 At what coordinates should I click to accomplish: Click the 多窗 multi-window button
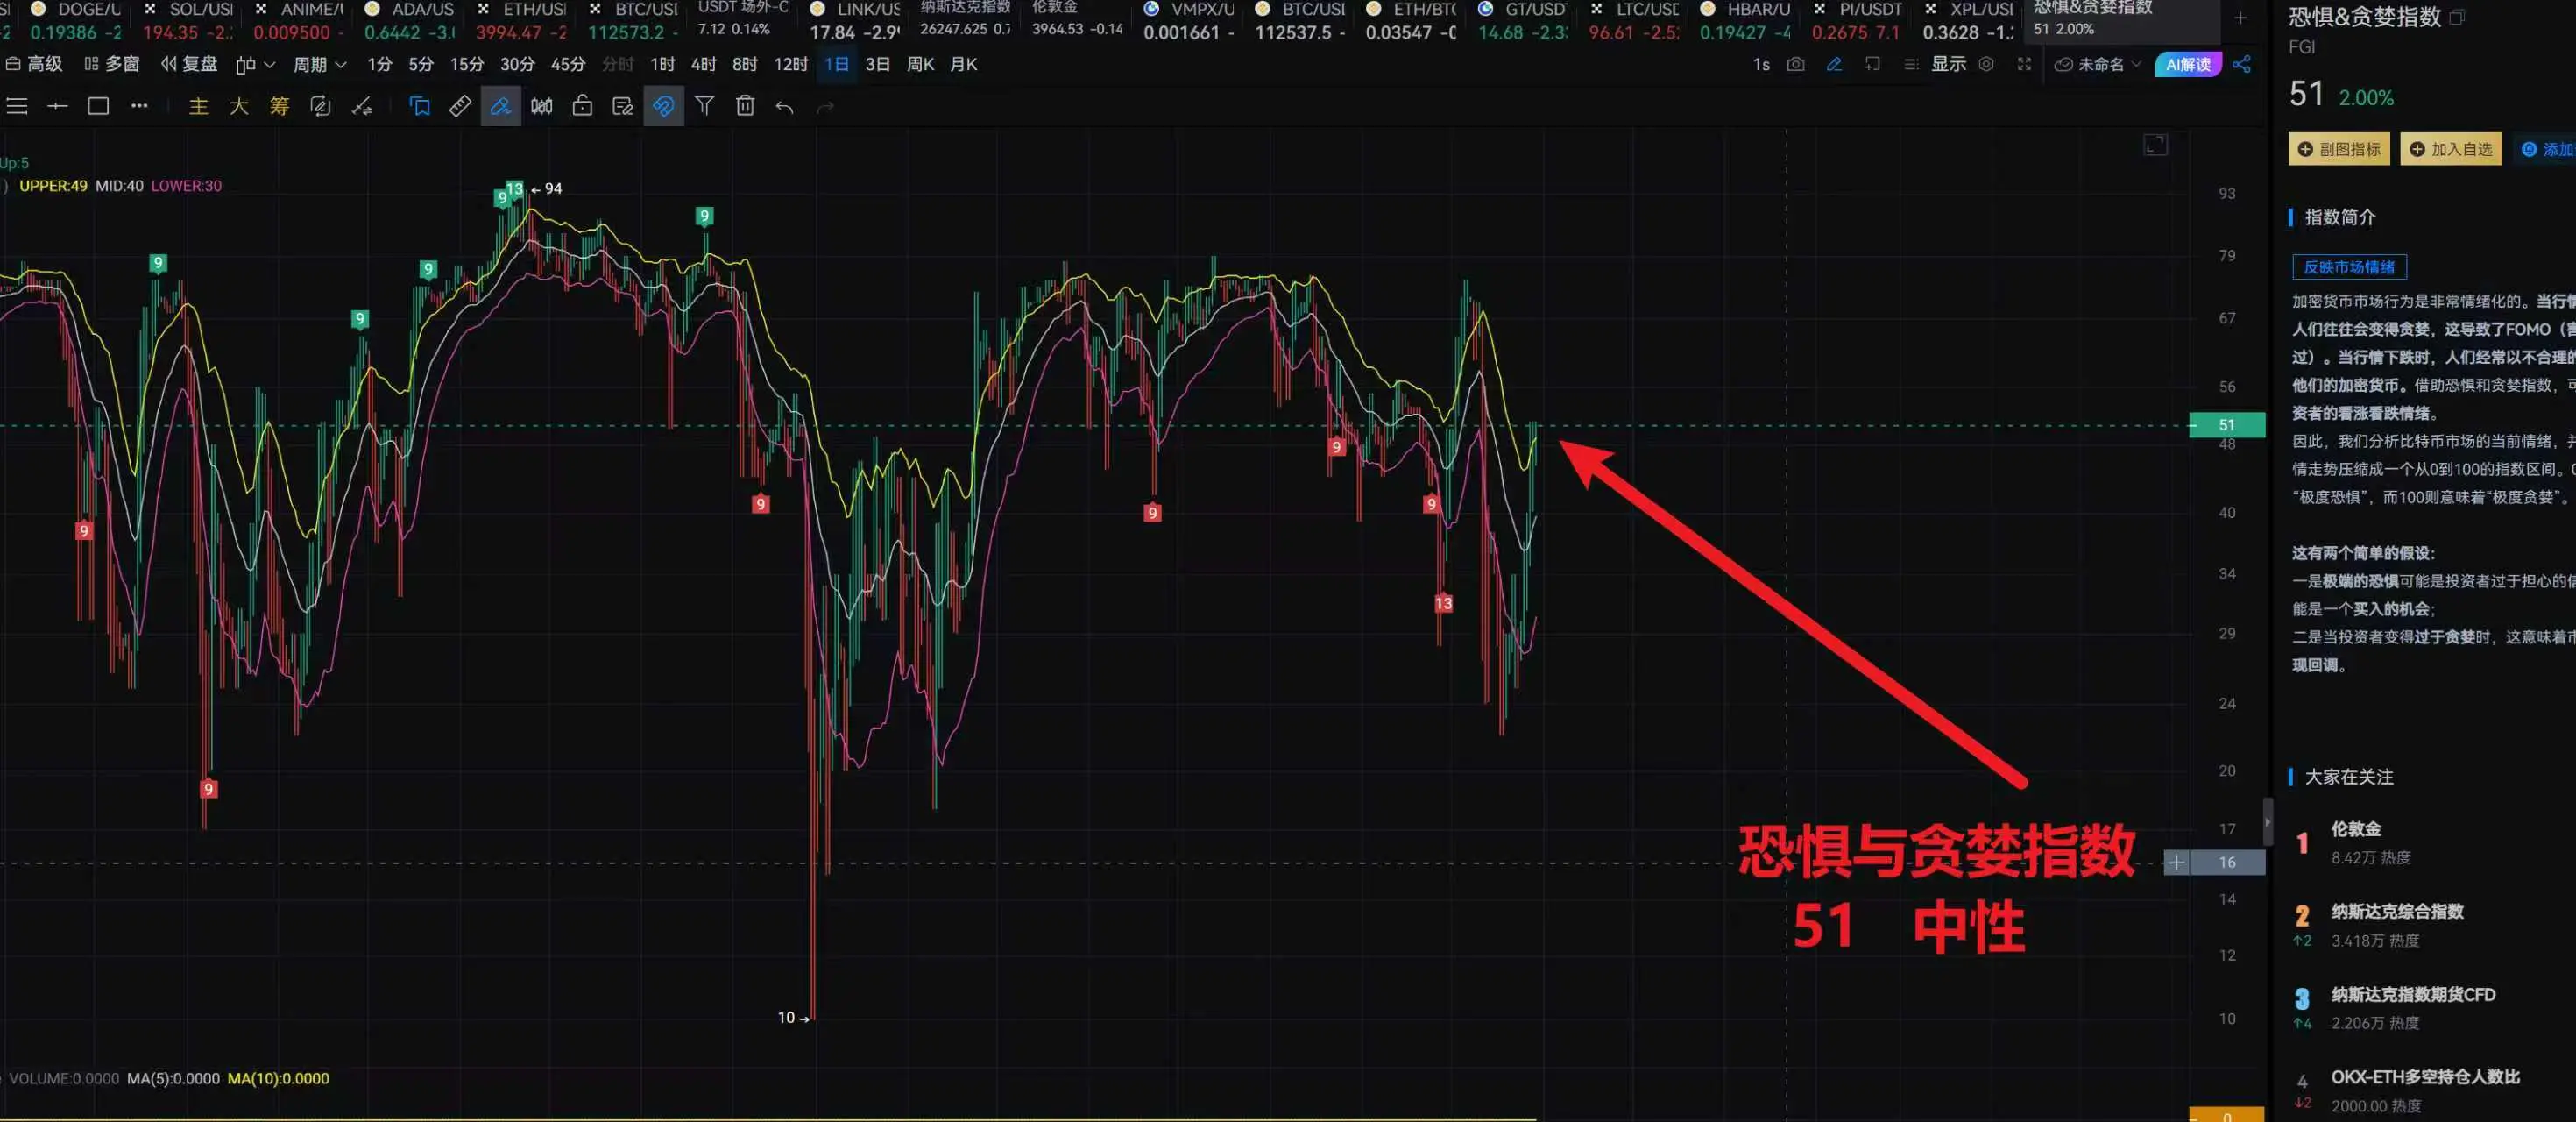[x=112, y=64]
